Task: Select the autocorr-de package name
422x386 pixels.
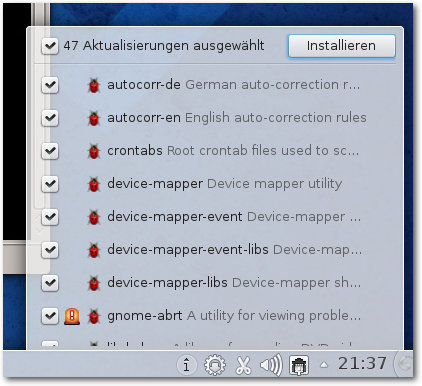Action: [x=144, y=85]
